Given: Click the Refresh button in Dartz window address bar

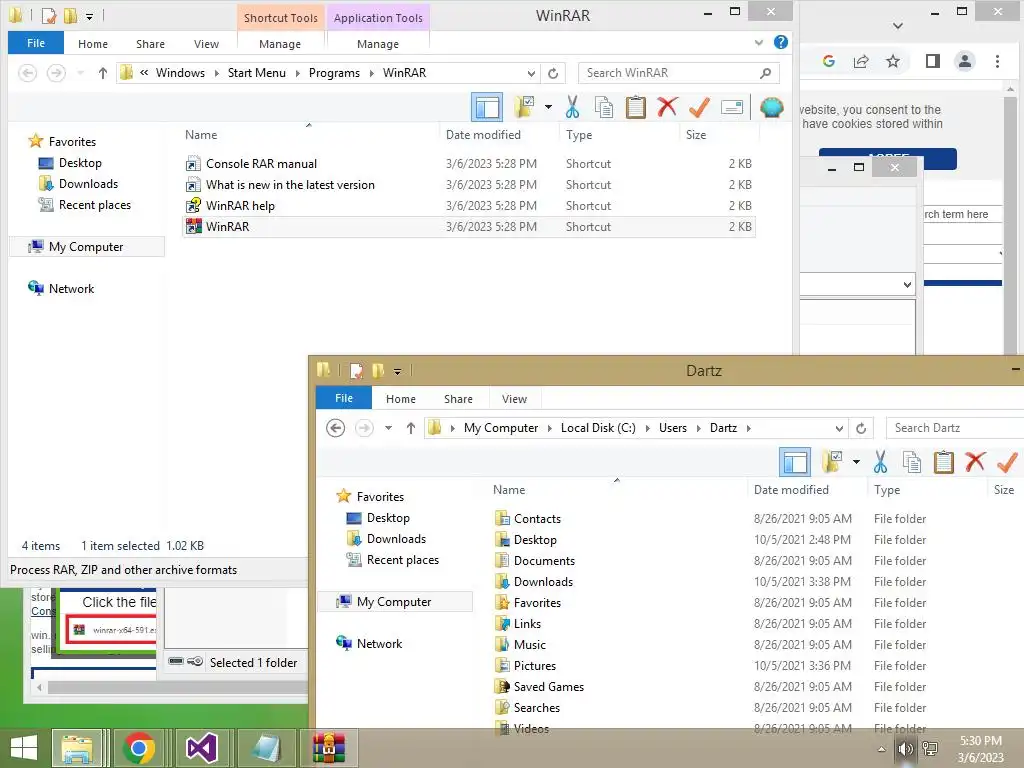Looking at the screenshot, I should [x=861, y=428].
